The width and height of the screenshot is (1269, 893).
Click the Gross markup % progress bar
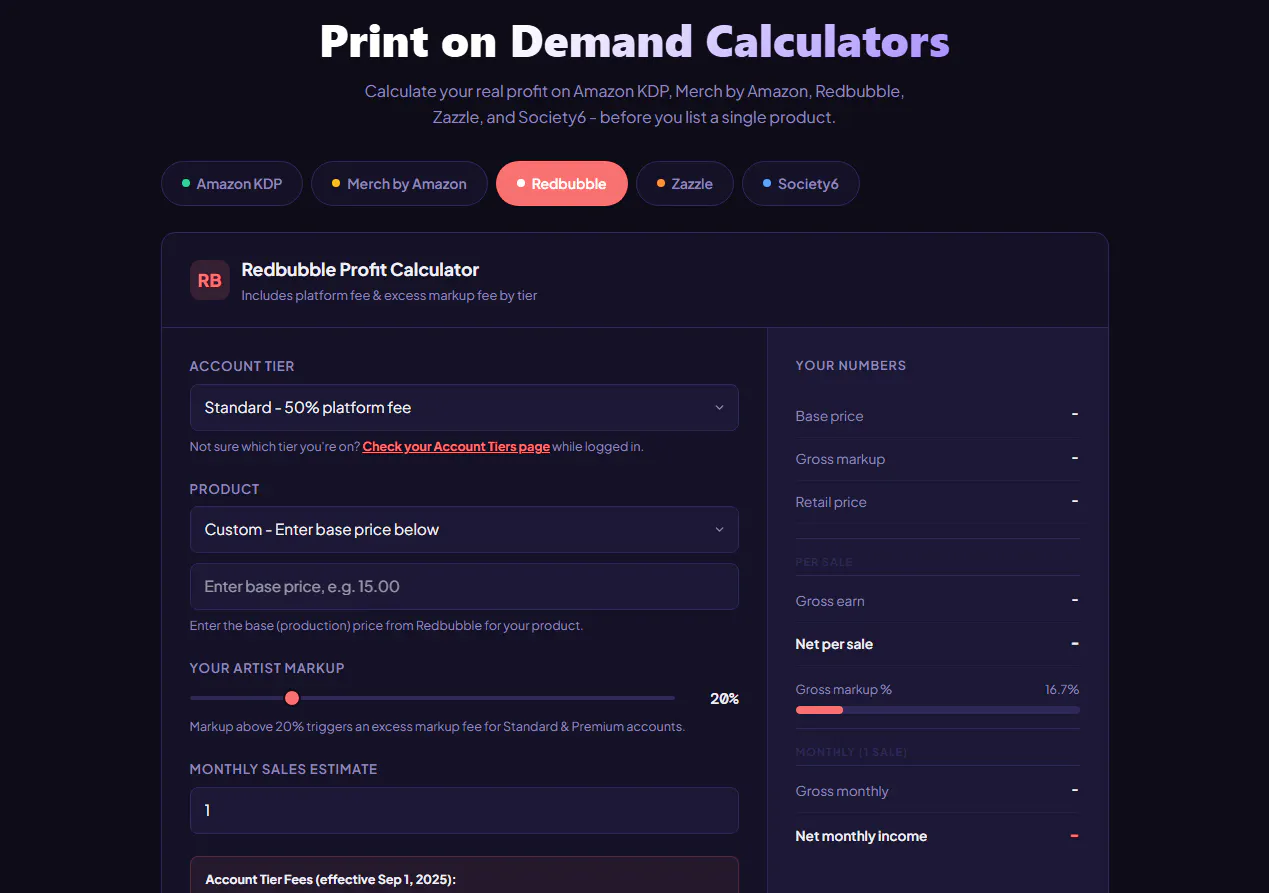938,710
